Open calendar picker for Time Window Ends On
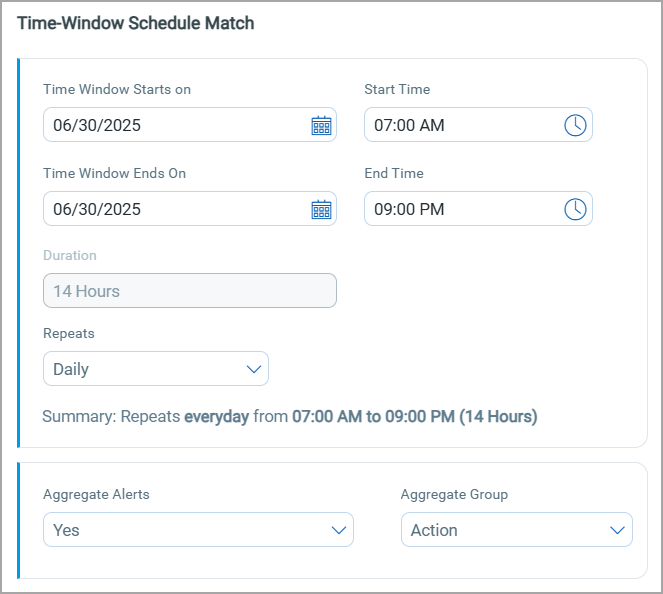 [321, 209]
